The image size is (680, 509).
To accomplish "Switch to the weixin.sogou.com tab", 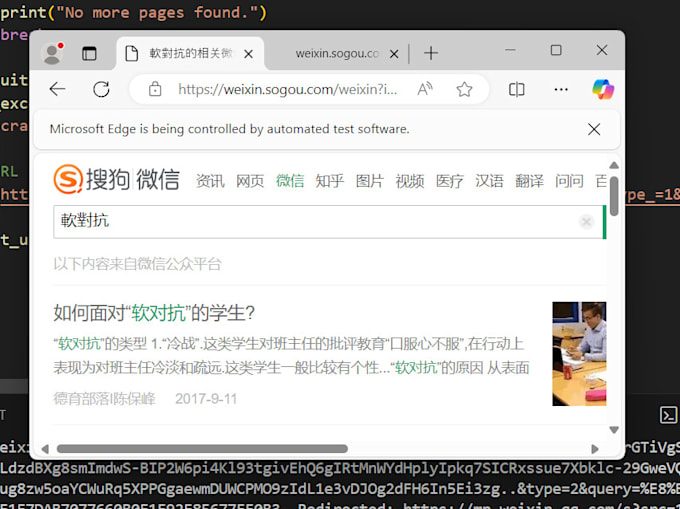I will click(337, 54).
